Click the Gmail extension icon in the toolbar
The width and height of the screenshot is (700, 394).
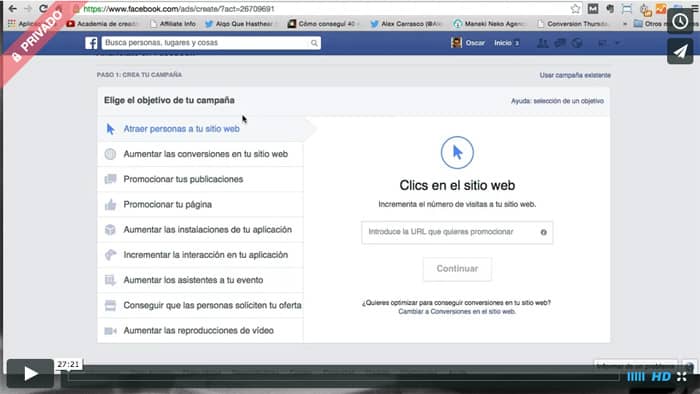click(592, 8)
